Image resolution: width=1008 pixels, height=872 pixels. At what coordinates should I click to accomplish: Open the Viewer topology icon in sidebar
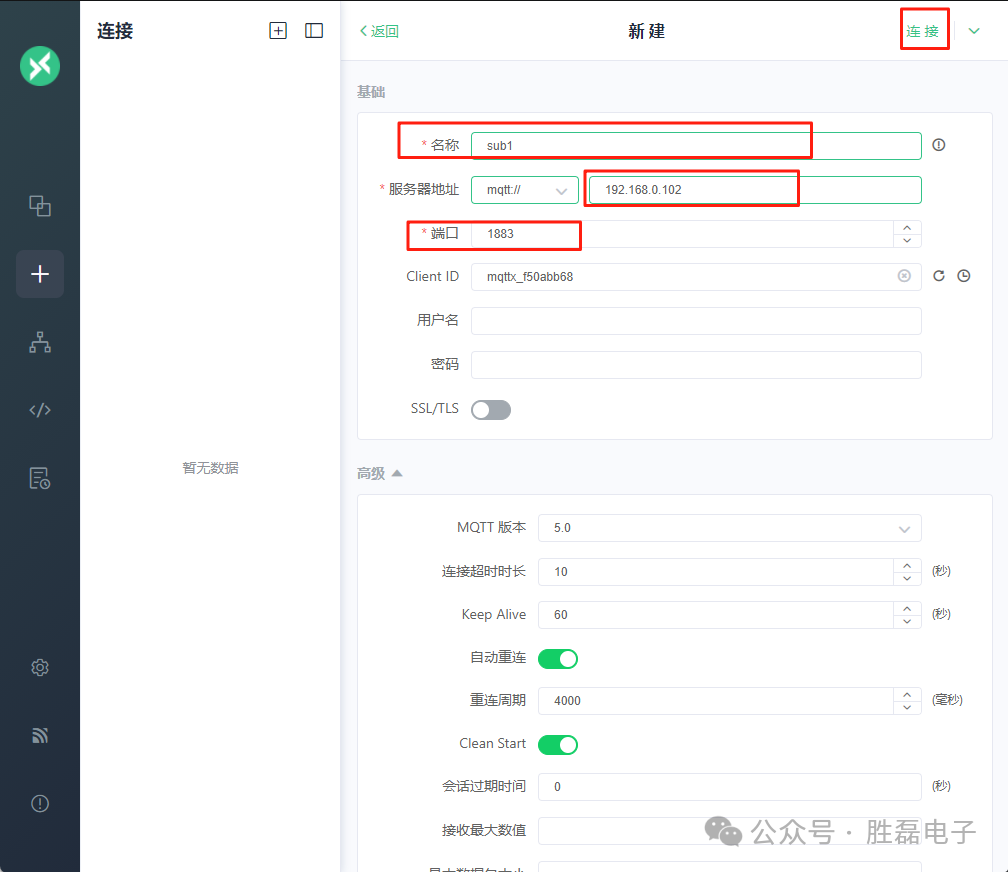(x=40, y=342)
